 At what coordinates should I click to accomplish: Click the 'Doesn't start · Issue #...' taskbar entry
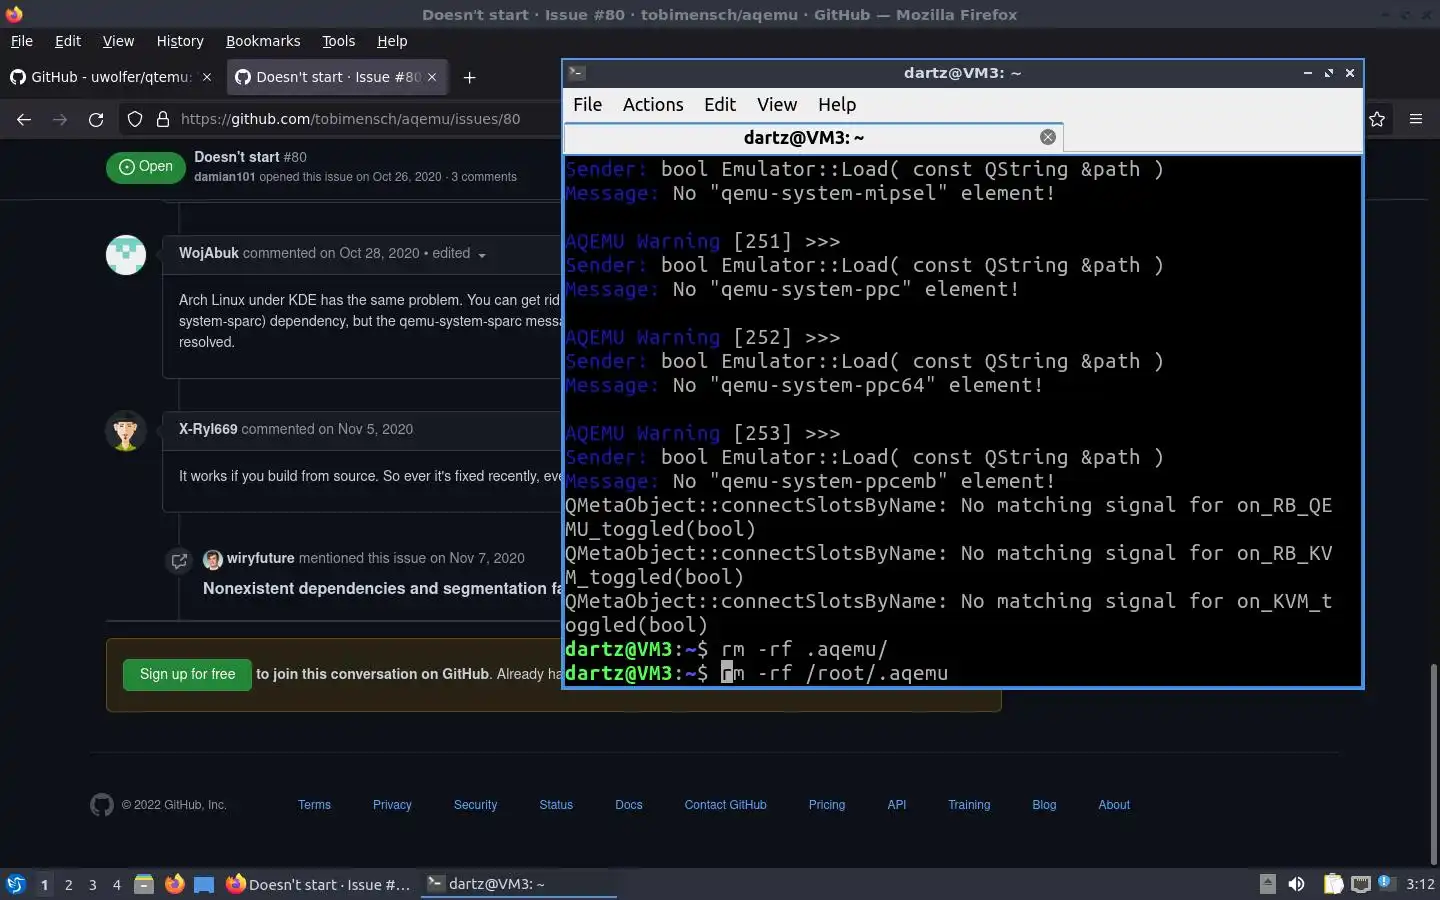[x=319, y=884]
